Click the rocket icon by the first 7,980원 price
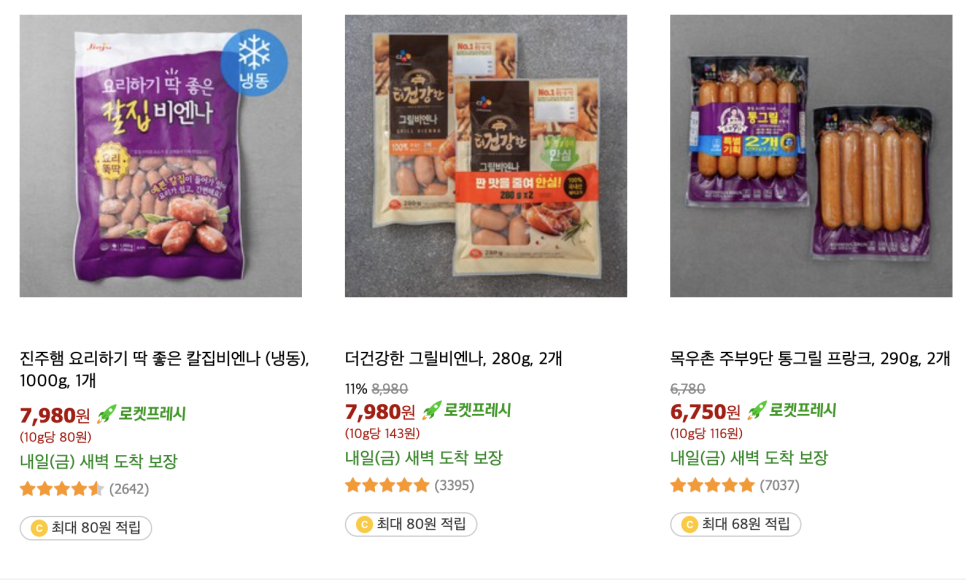This screenshot has height=581, width=966. click(107, 413)
